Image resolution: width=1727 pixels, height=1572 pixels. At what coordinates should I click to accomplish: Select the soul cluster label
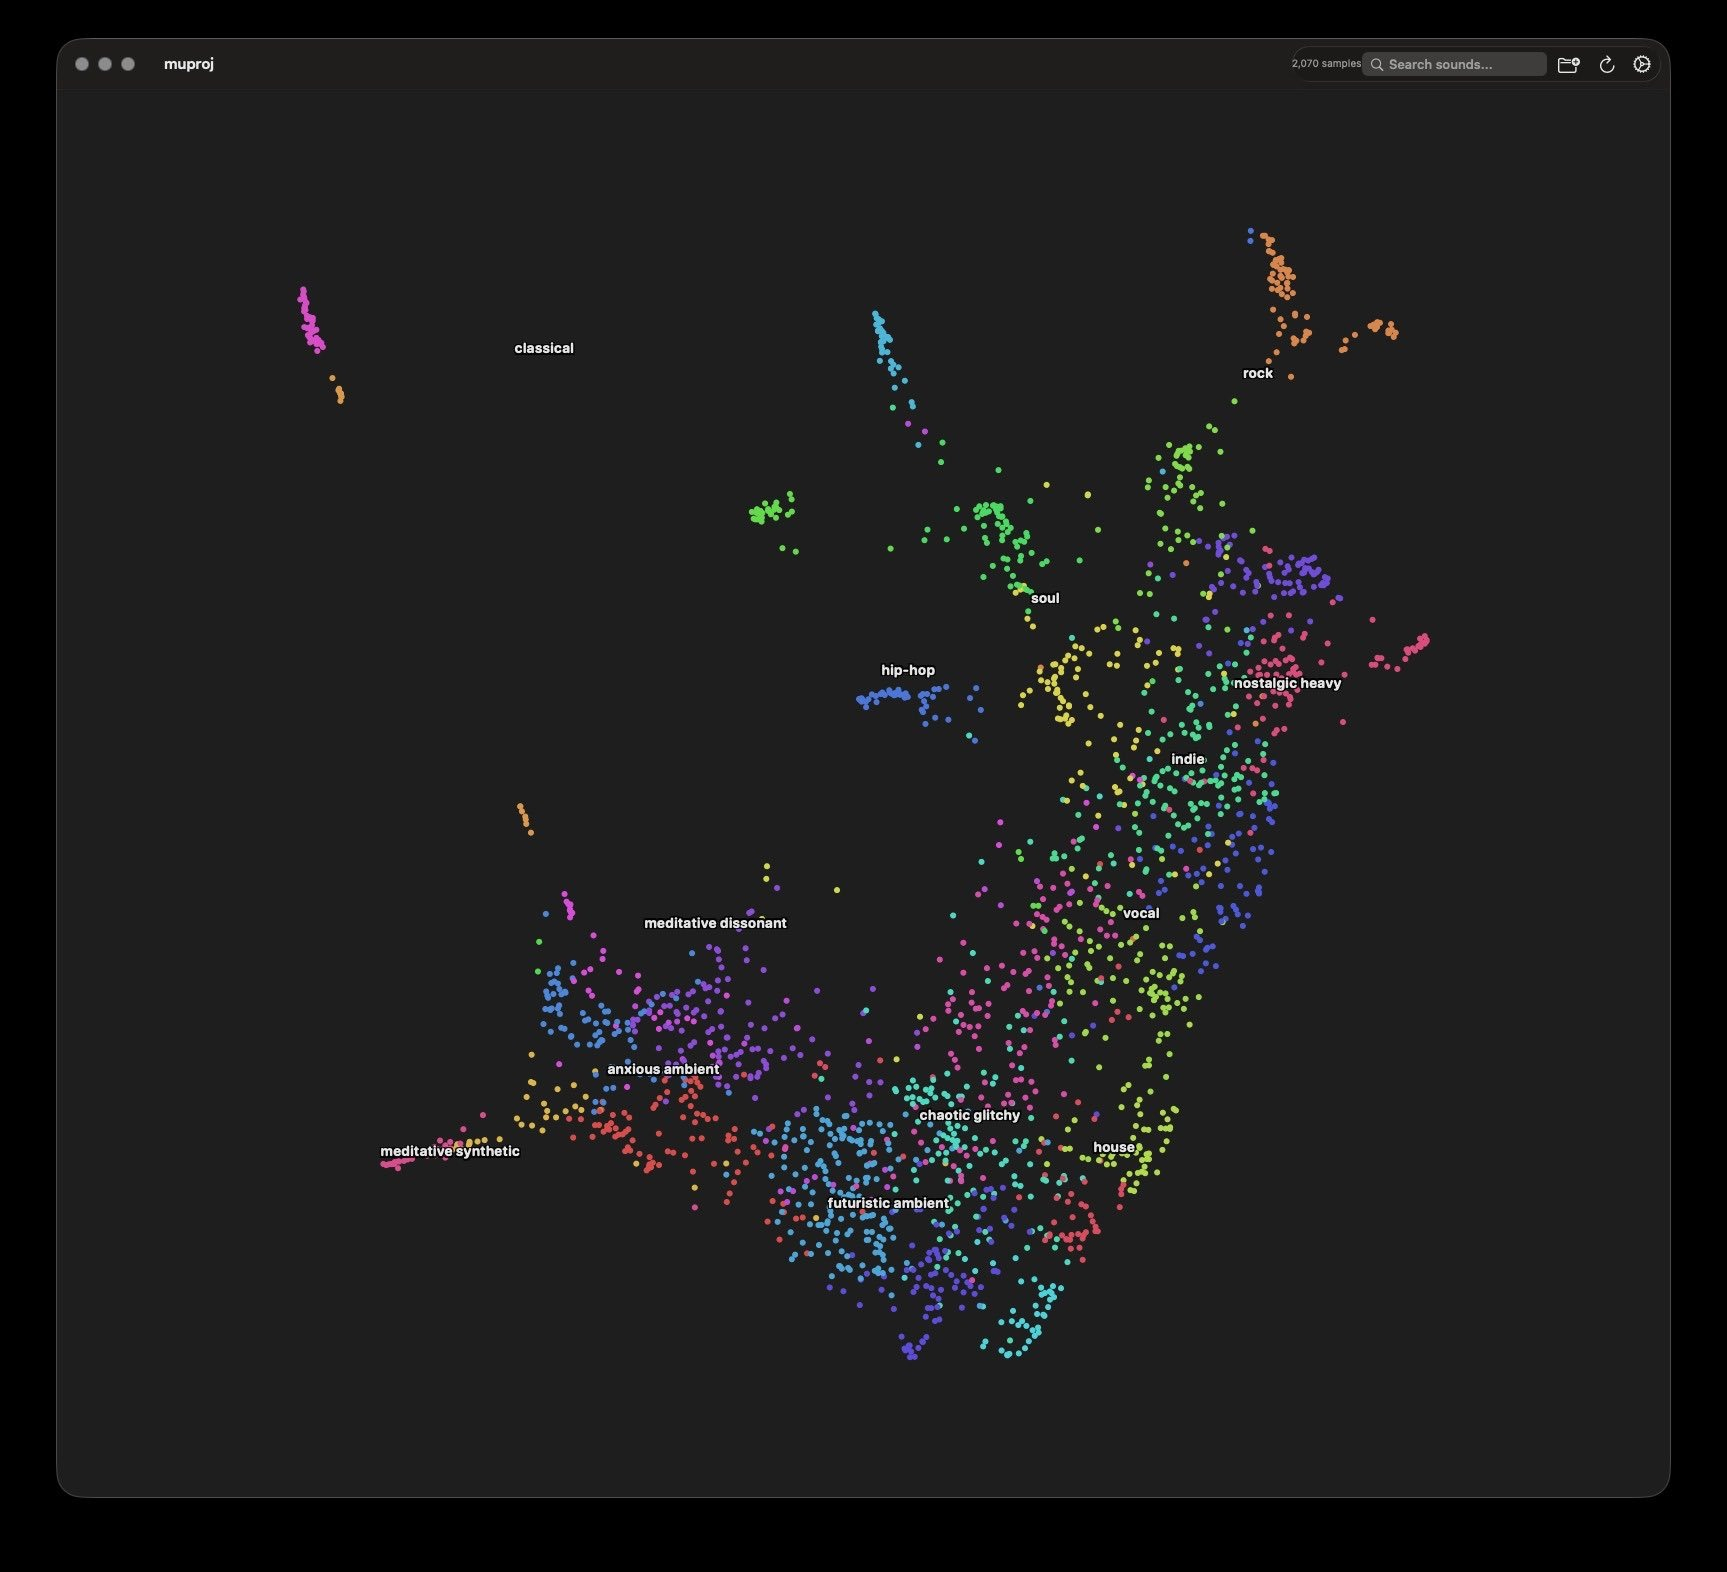[1044, 599]
